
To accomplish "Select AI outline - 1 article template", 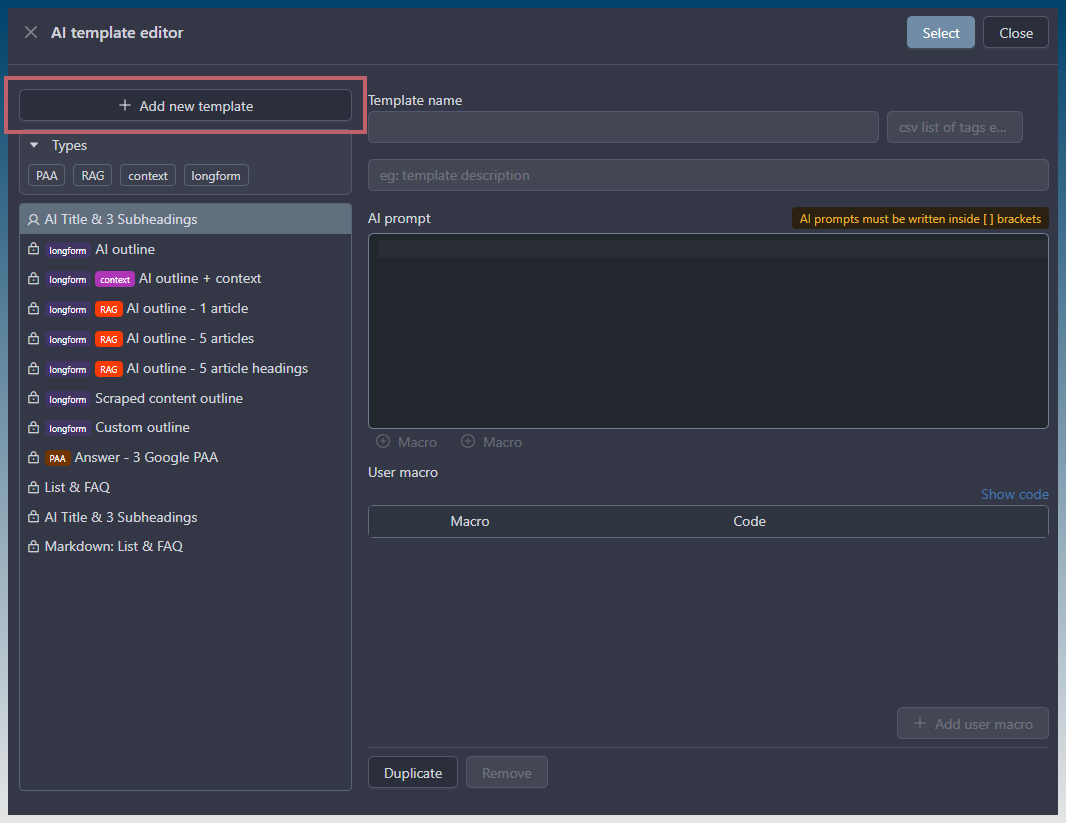I will (186, 309).
